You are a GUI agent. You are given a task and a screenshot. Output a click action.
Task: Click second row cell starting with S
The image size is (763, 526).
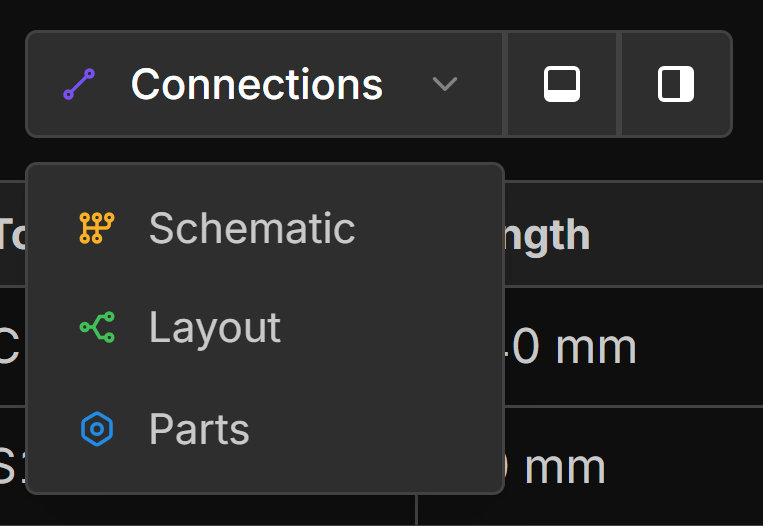pyautogui.click(x=9, y=467)
